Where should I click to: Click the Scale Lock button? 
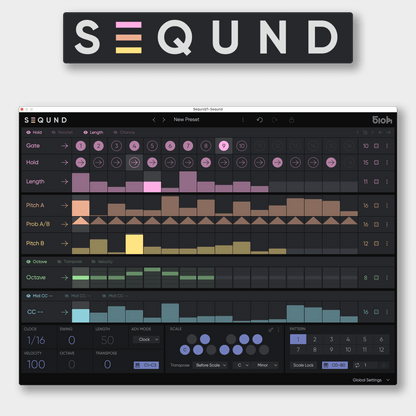click(x=303, y=365)
